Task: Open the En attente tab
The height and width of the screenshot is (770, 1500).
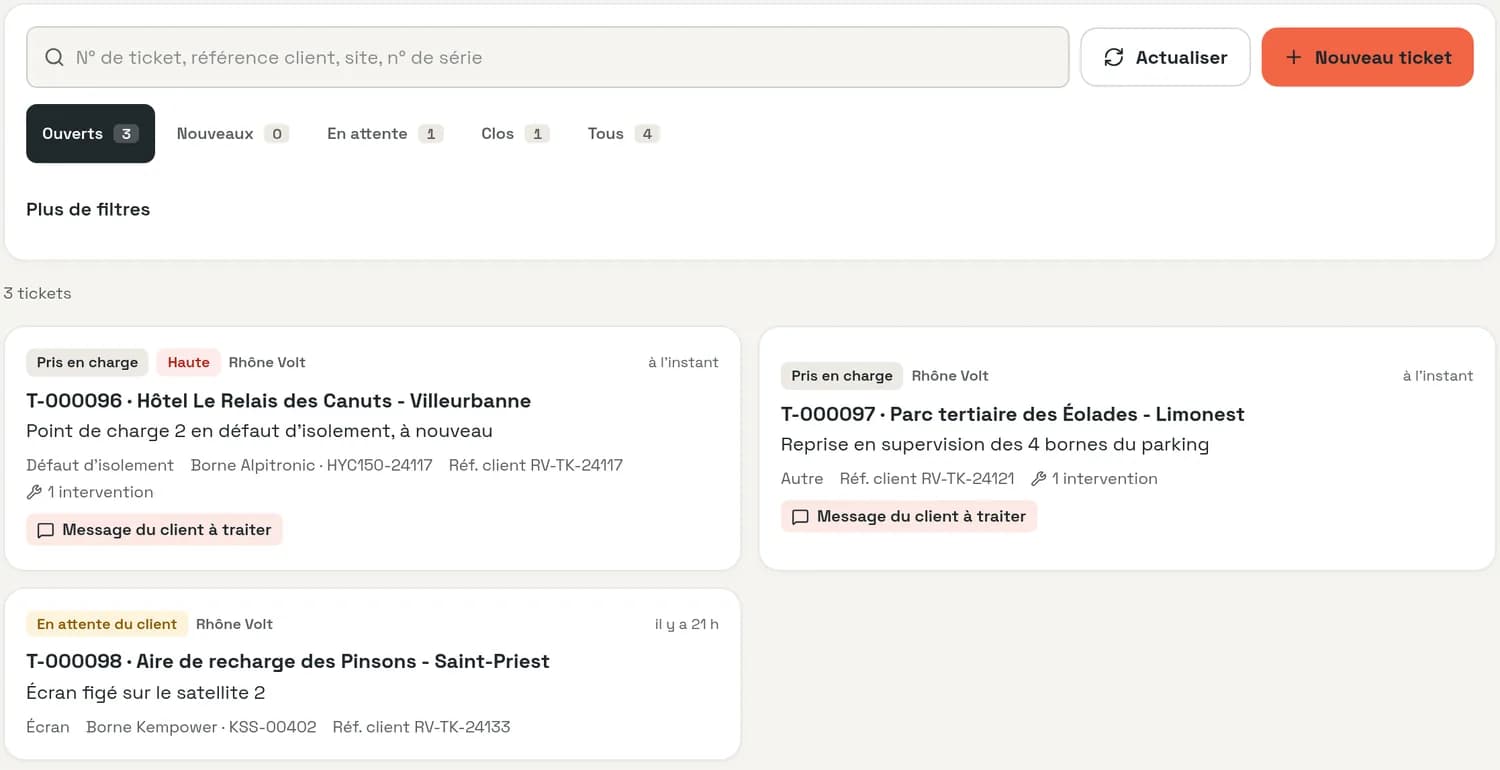Action: 385,134
